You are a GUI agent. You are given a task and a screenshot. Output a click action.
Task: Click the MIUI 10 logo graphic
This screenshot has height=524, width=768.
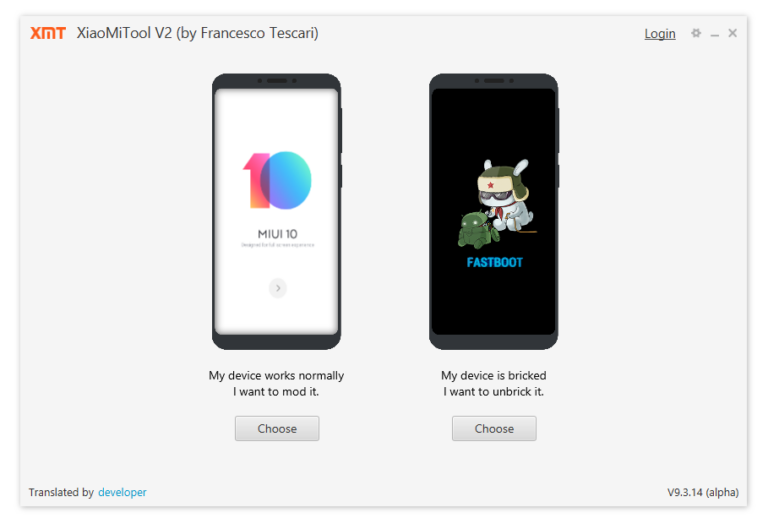[x=277, y=180]
